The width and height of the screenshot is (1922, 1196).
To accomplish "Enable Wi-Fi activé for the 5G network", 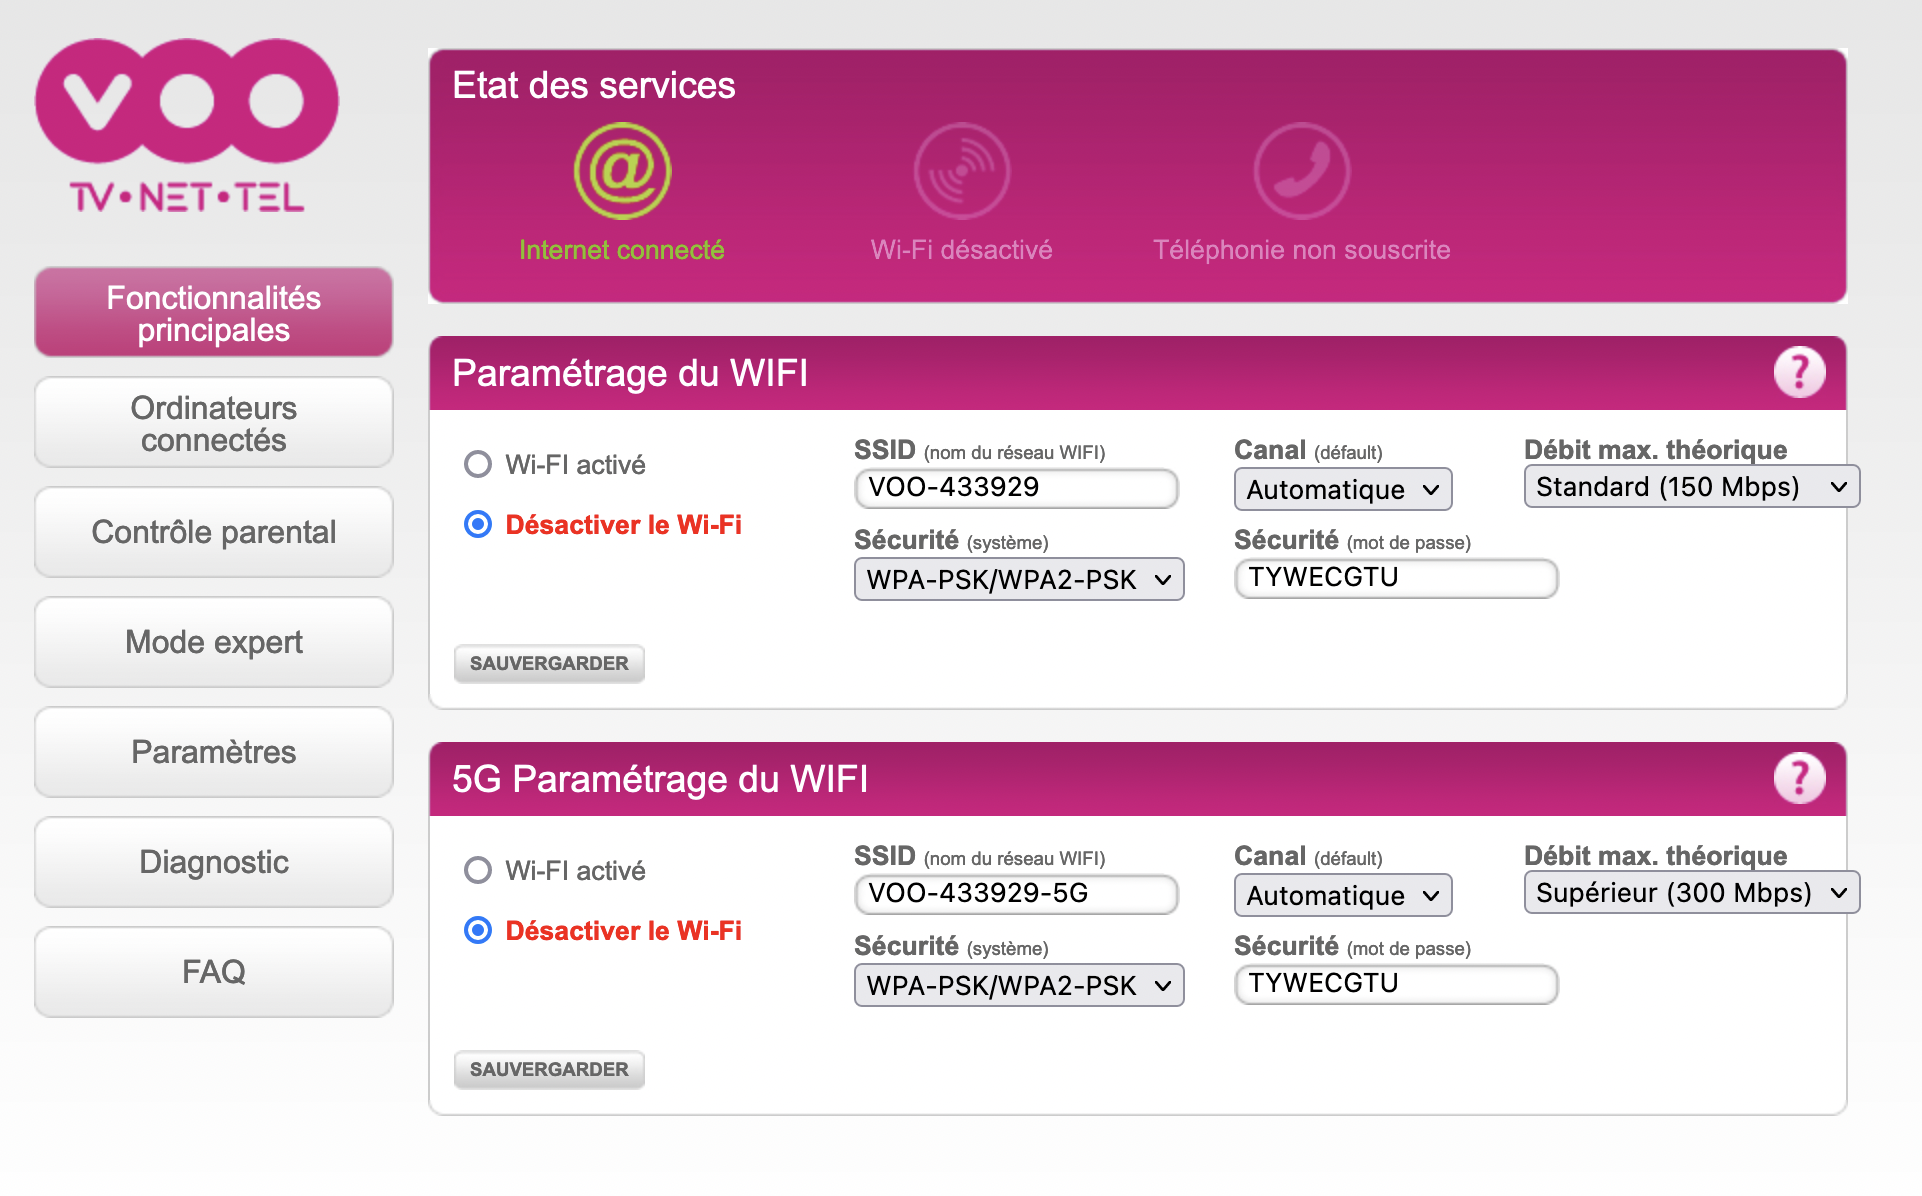I will [x=478, y=870].
